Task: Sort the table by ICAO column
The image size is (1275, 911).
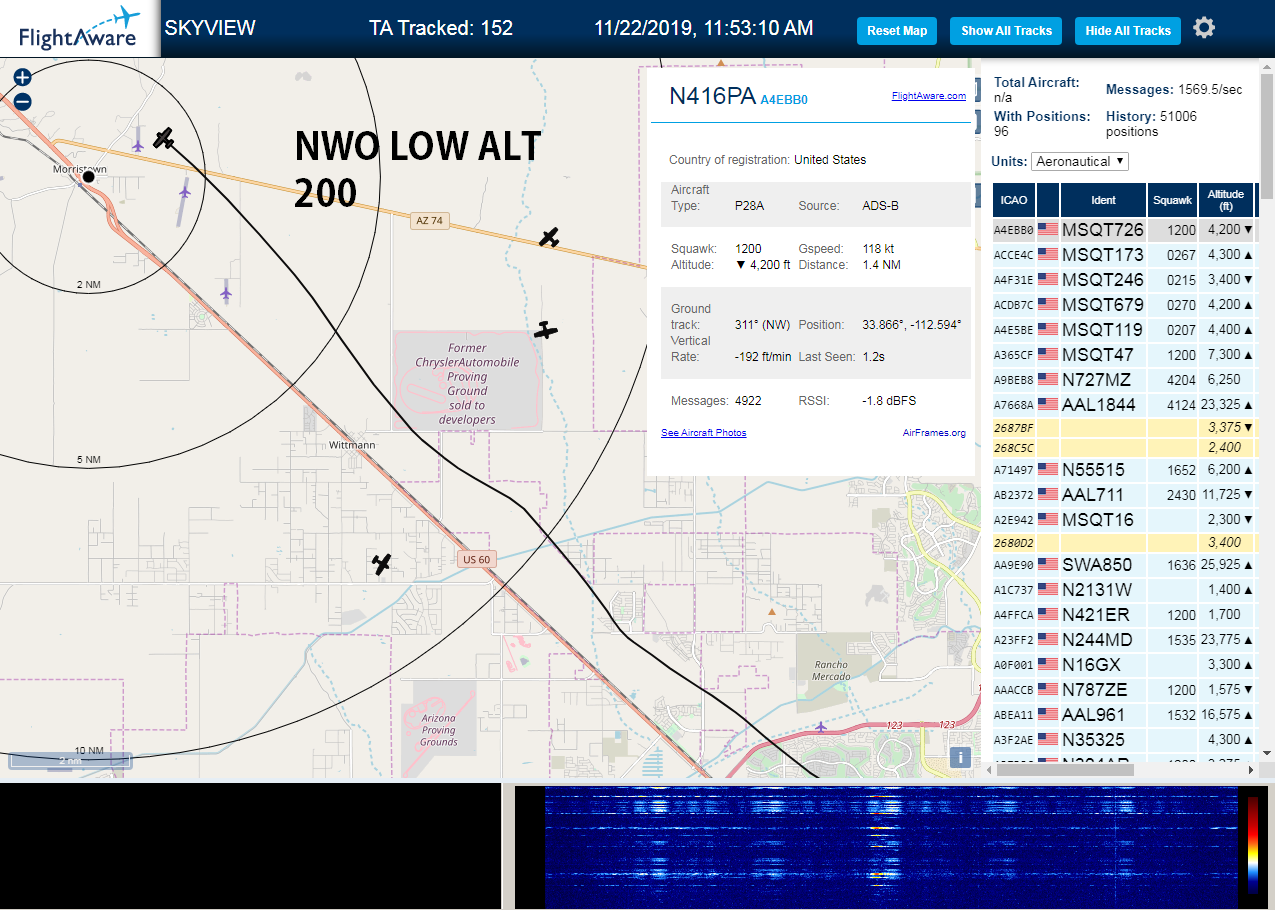Action: (x=1014, y=200)
